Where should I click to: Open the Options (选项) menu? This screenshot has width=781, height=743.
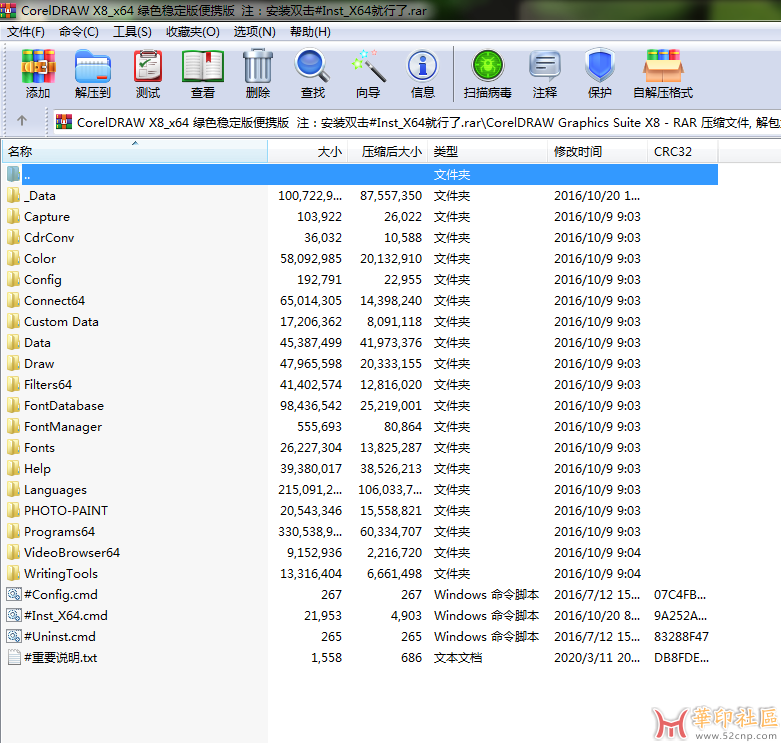pos(255,32)
